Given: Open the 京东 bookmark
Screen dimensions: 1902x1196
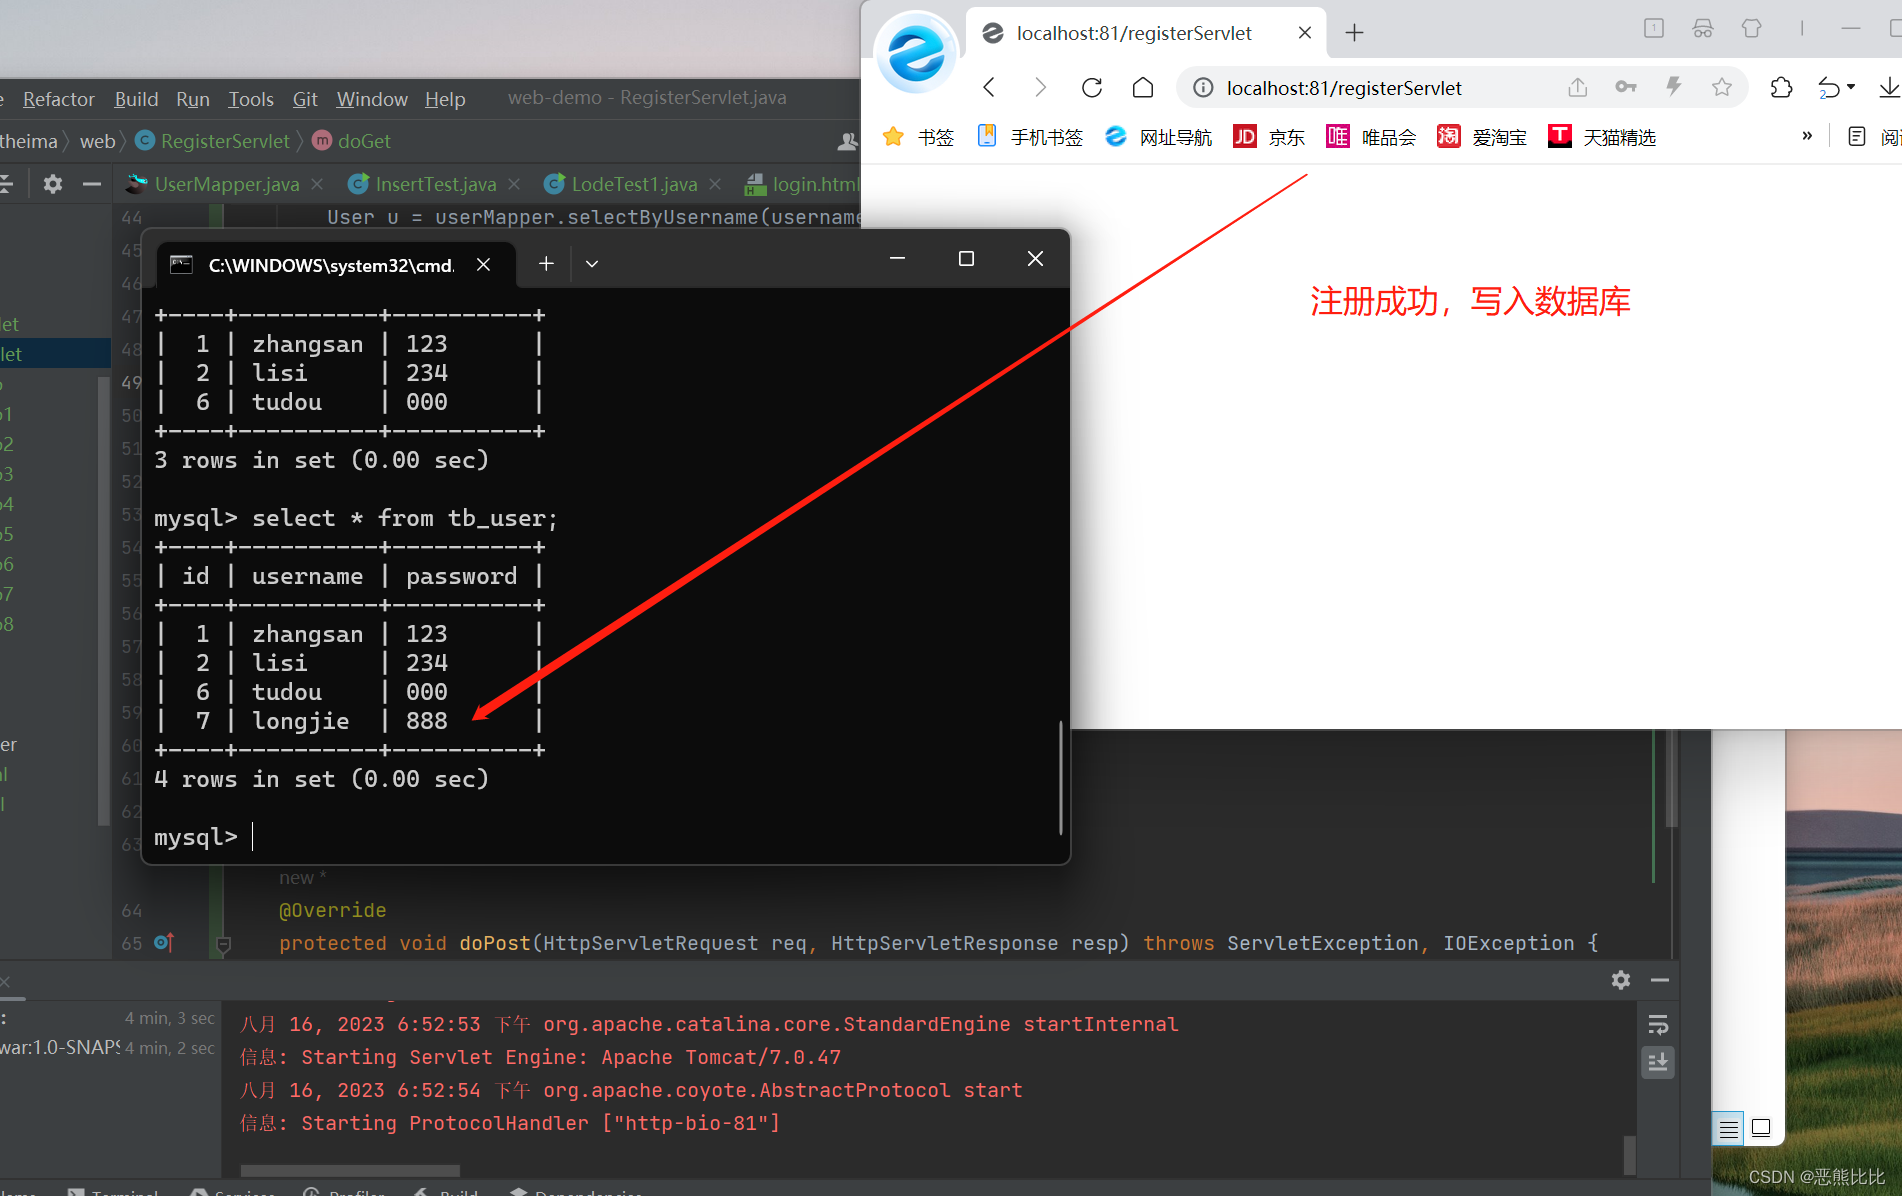Looking at the screenshot, I should (x=1269, y=137).
